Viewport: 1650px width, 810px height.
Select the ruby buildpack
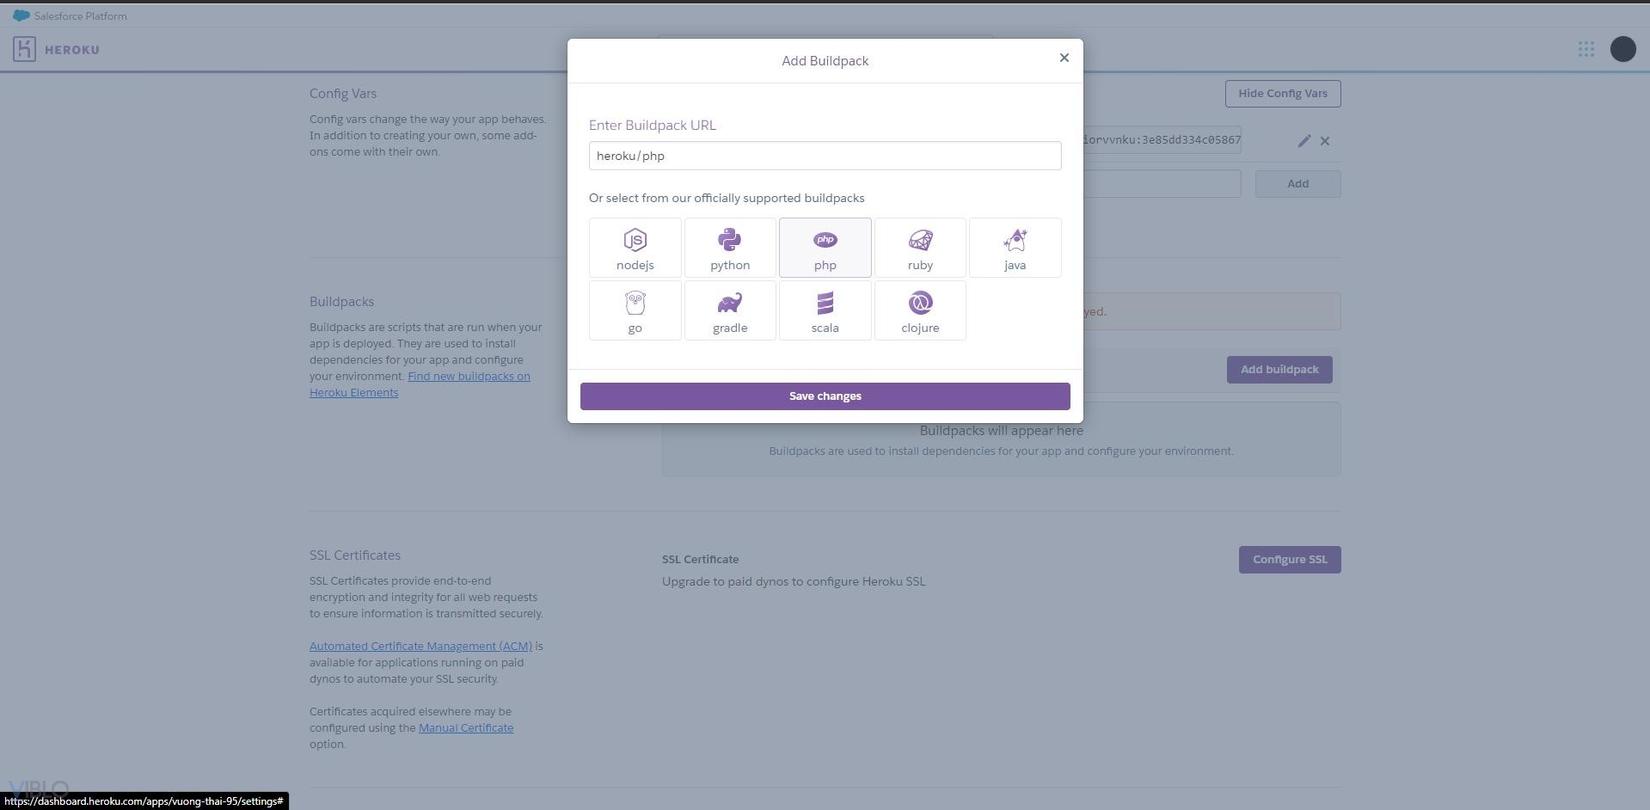[920, 248]
